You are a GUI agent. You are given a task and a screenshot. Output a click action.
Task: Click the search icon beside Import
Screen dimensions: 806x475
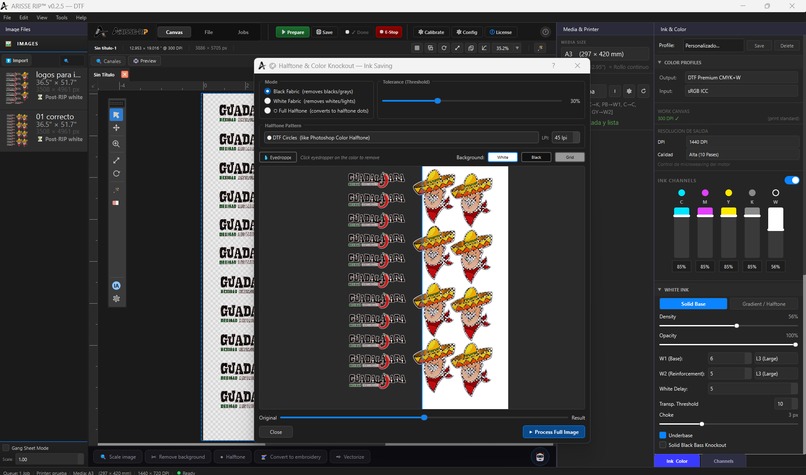(66, 61)
